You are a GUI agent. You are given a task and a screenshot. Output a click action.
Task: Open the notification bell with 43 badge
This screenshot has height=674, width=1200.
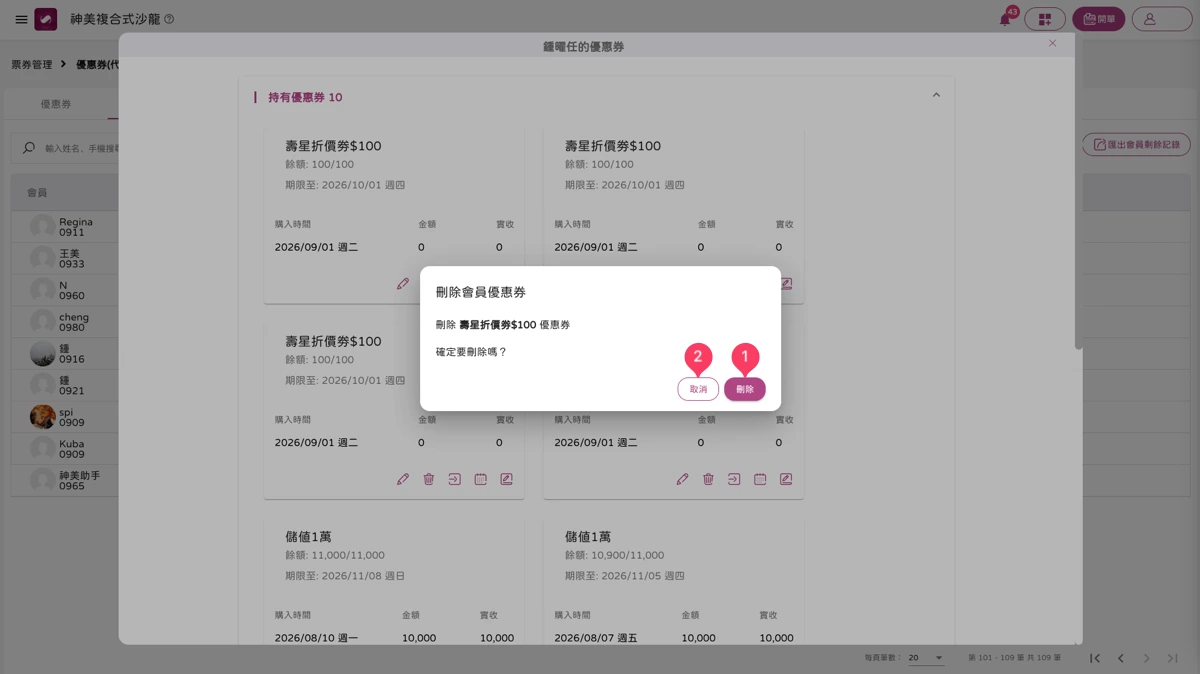tap(1005, 19)
